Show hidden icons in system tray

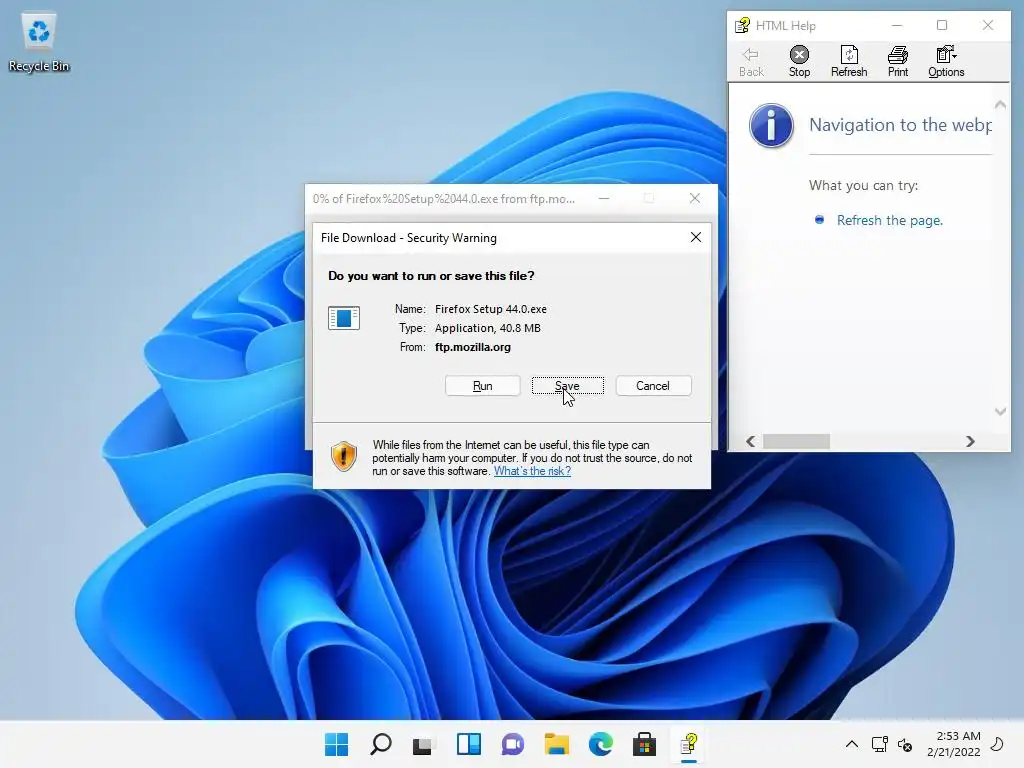click(852, 744)
